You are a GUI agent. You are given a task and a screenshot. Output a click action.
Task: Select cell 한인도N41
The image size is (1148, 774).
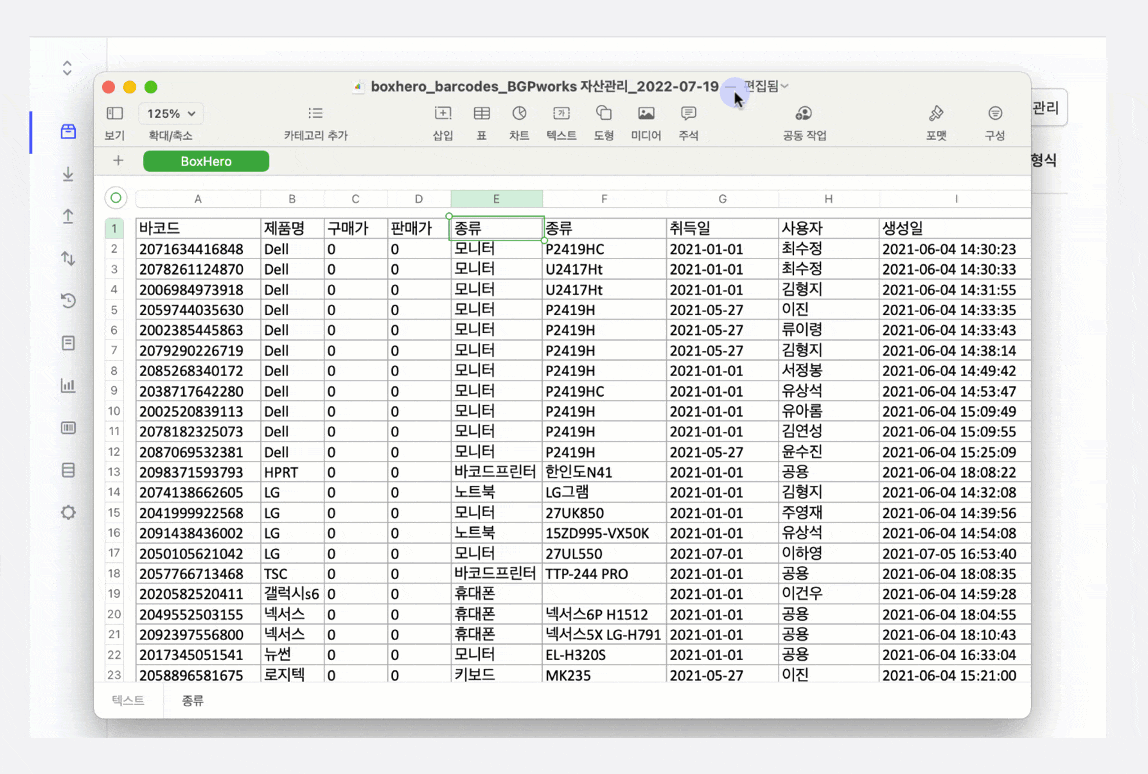pos(604,472)
